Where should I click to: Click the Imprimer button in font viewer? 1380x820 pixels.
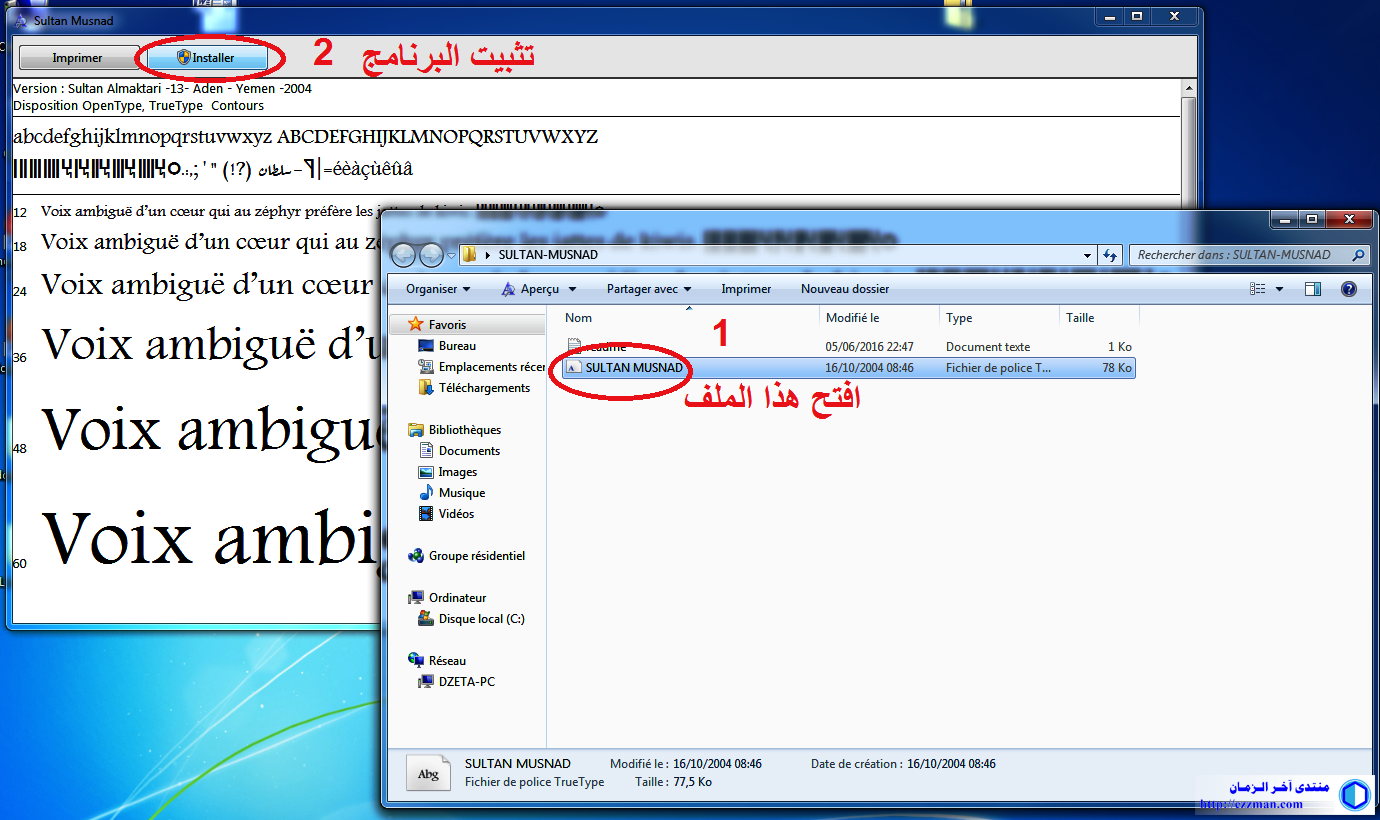pos(77,58)
